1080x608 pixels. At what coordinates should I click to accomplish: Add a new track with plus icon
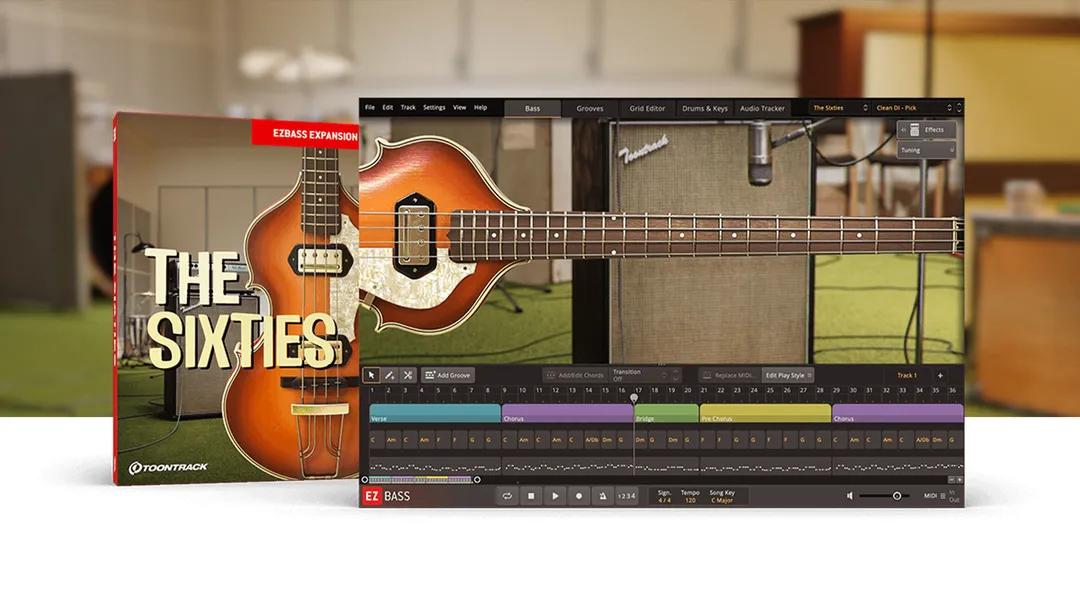(940, 375)
